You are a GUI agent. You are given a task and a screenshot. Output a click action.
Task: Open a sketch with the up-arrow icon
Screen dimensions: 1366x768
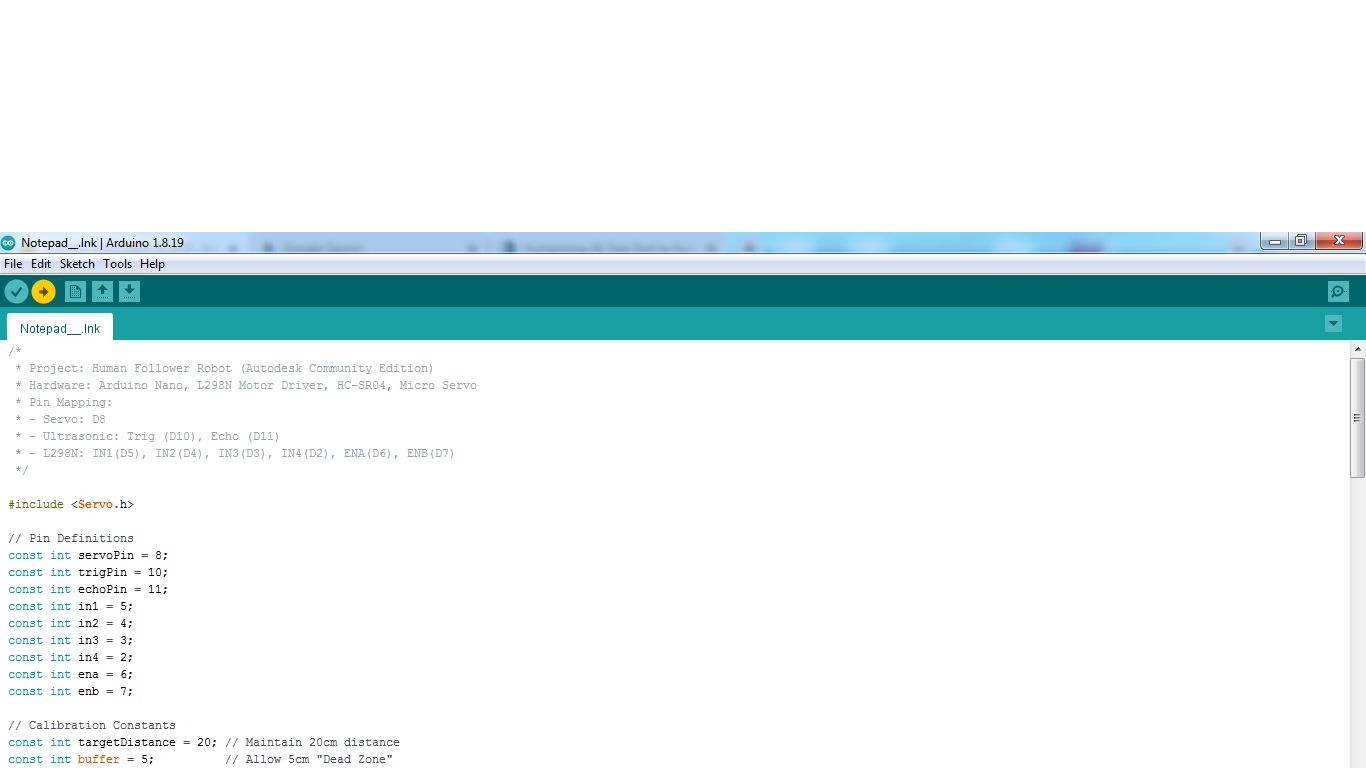[x=102, y=291]
